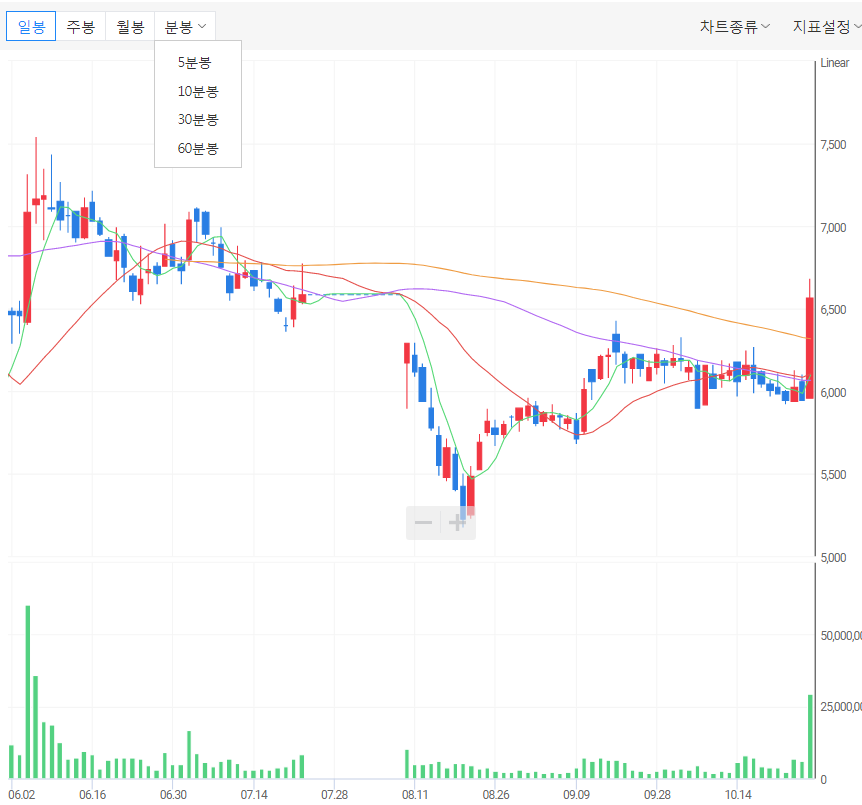
Task: Collapse the 분봉 minute chart dropdown
Action: pyautogui.click(x=185, y=26)
